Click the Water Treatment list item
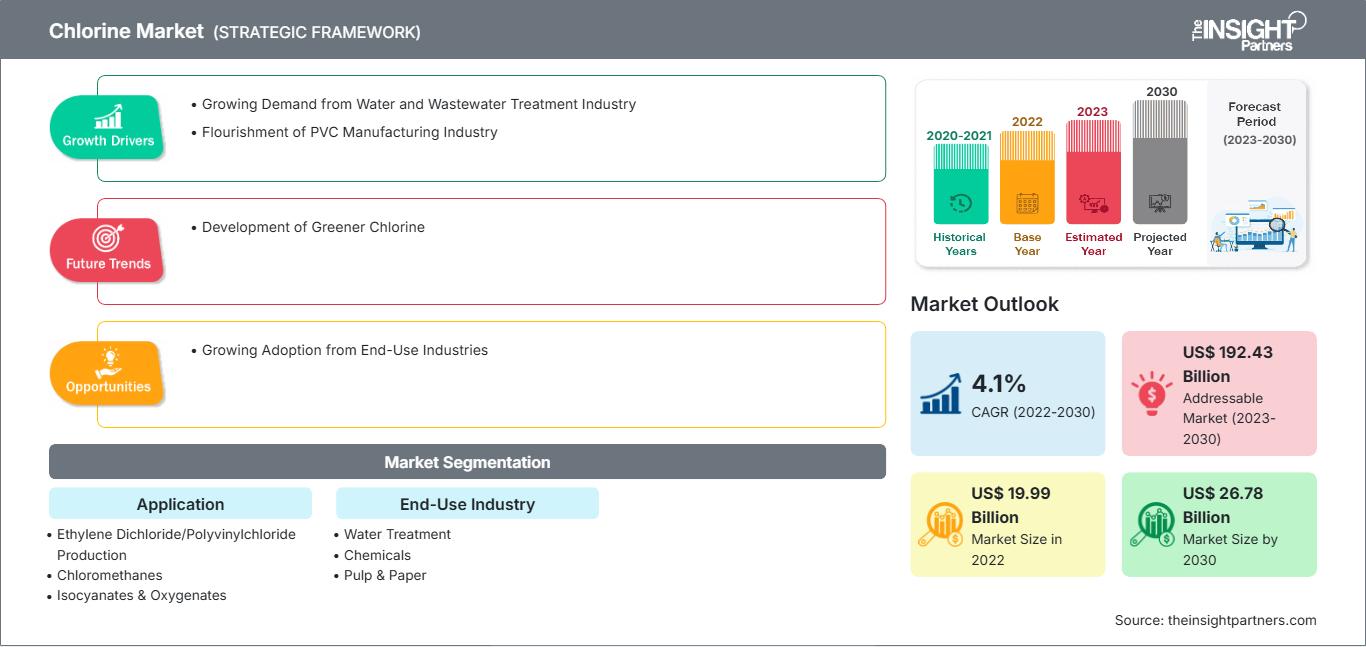The width and height of the screenshot is (1366, 647). click(x=397, y=534)
